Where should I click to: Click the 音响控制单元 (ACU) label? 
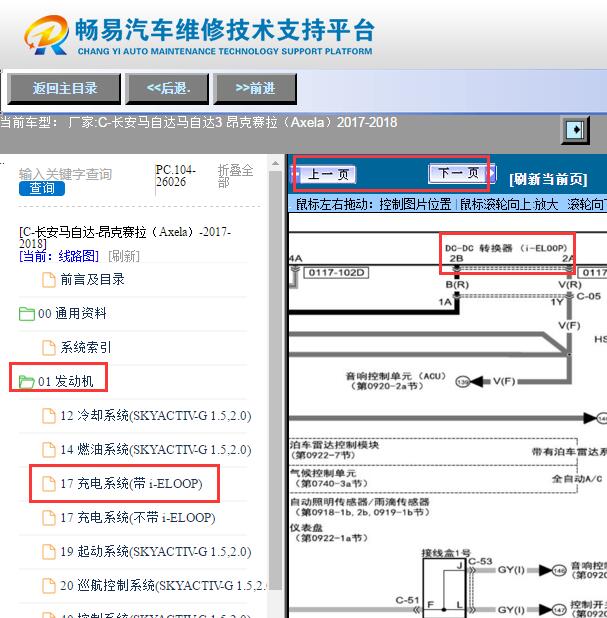395,376
